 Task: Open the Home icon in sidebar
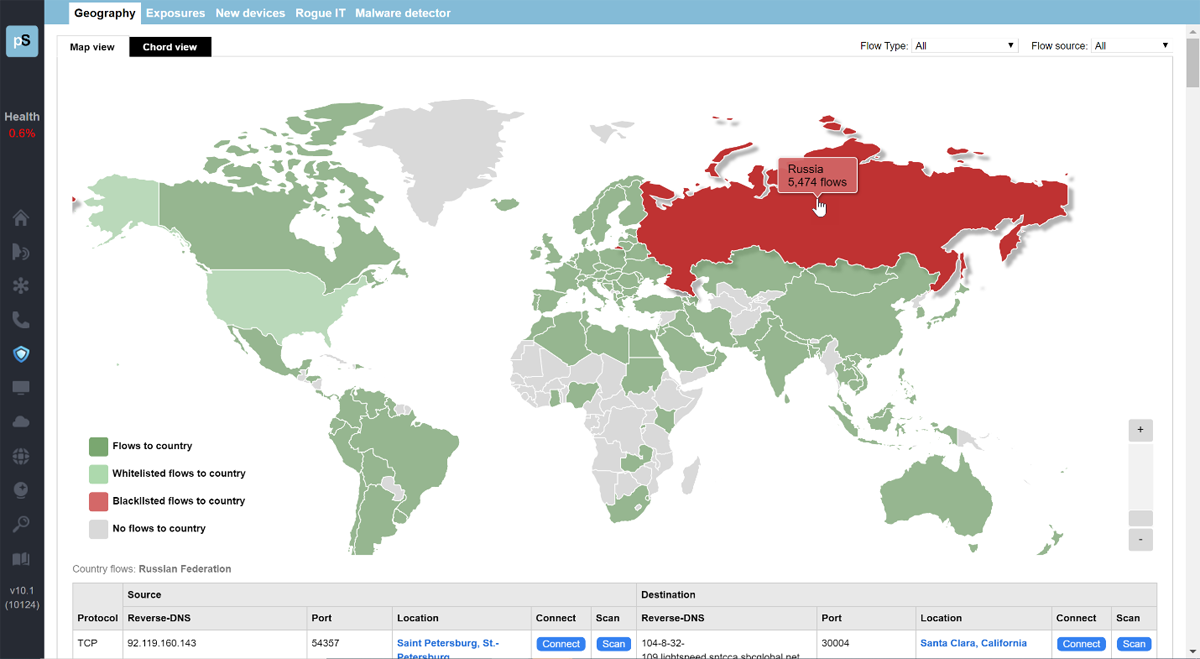(21, 218)
